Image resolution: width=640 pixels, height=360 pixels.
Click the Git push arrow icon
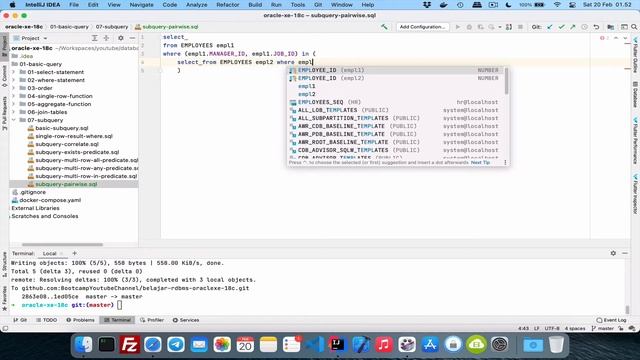(573, 27)
